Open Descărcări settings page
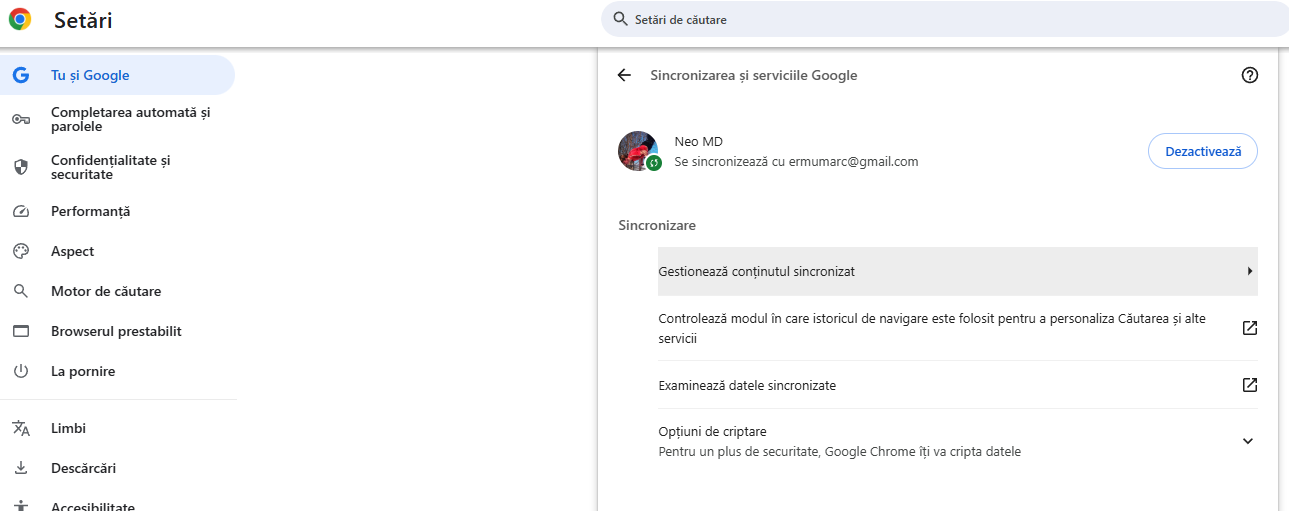 pyautogui.click(x=83, y=468)
